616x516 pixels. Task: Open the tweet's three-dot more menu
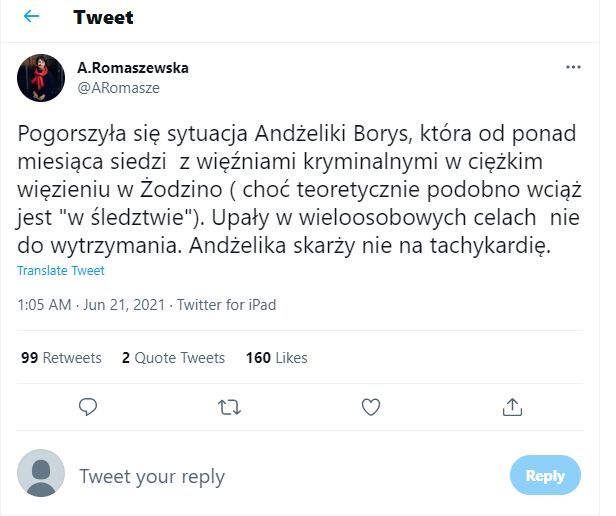573,67
